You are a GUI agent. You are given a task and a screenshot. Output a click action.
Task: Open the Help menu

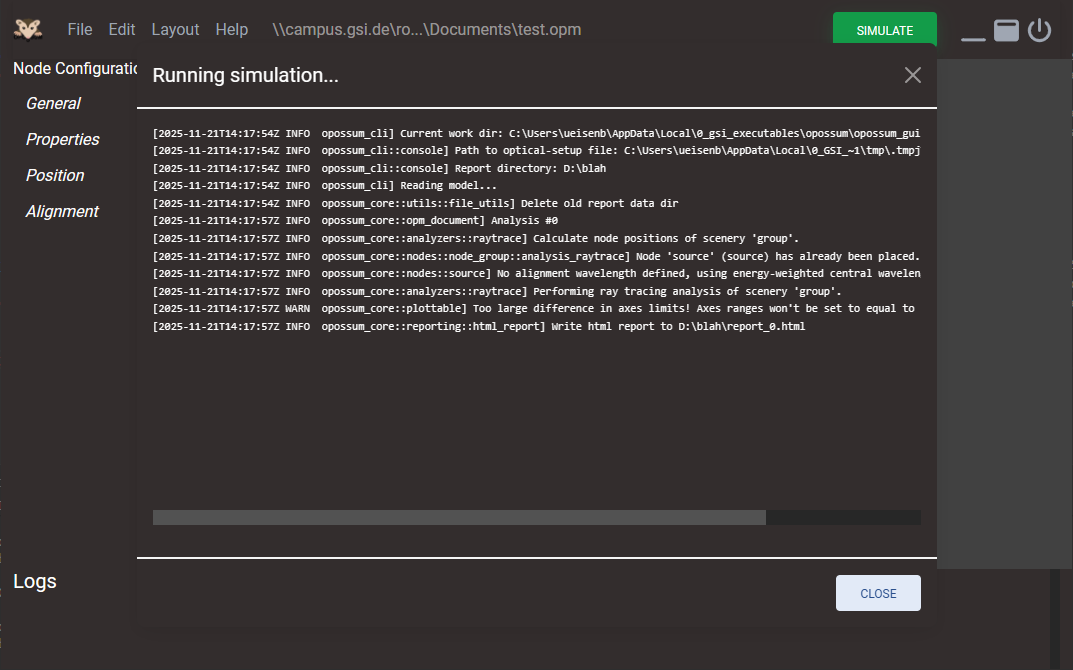(x=231, y=29)
